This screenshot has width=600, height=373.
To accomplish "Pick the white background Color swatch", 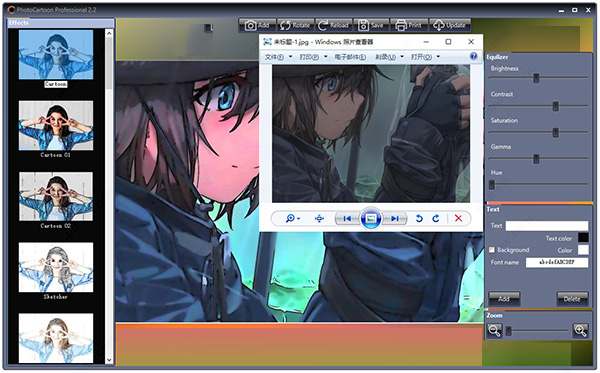I will 583,250.
